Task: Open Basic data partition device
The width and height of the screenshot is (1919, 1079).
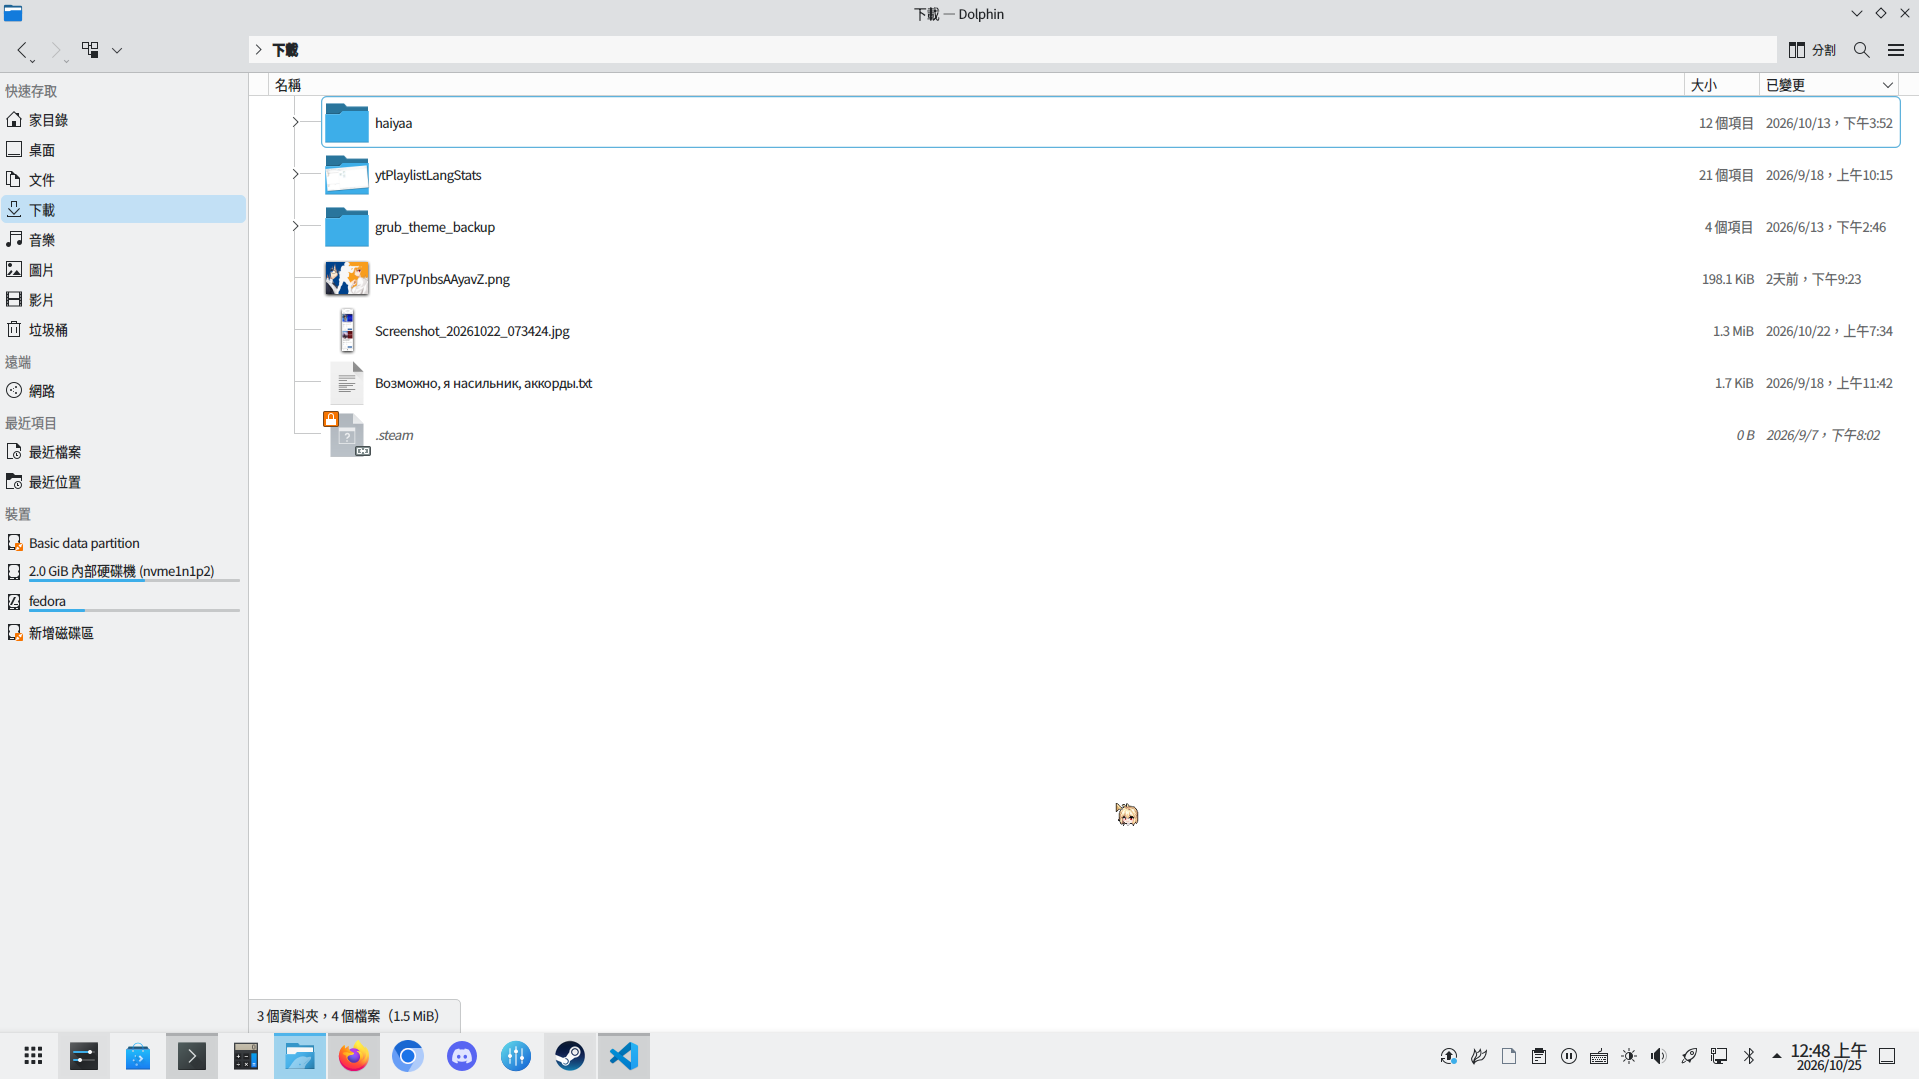Action: tap(123, 543)
